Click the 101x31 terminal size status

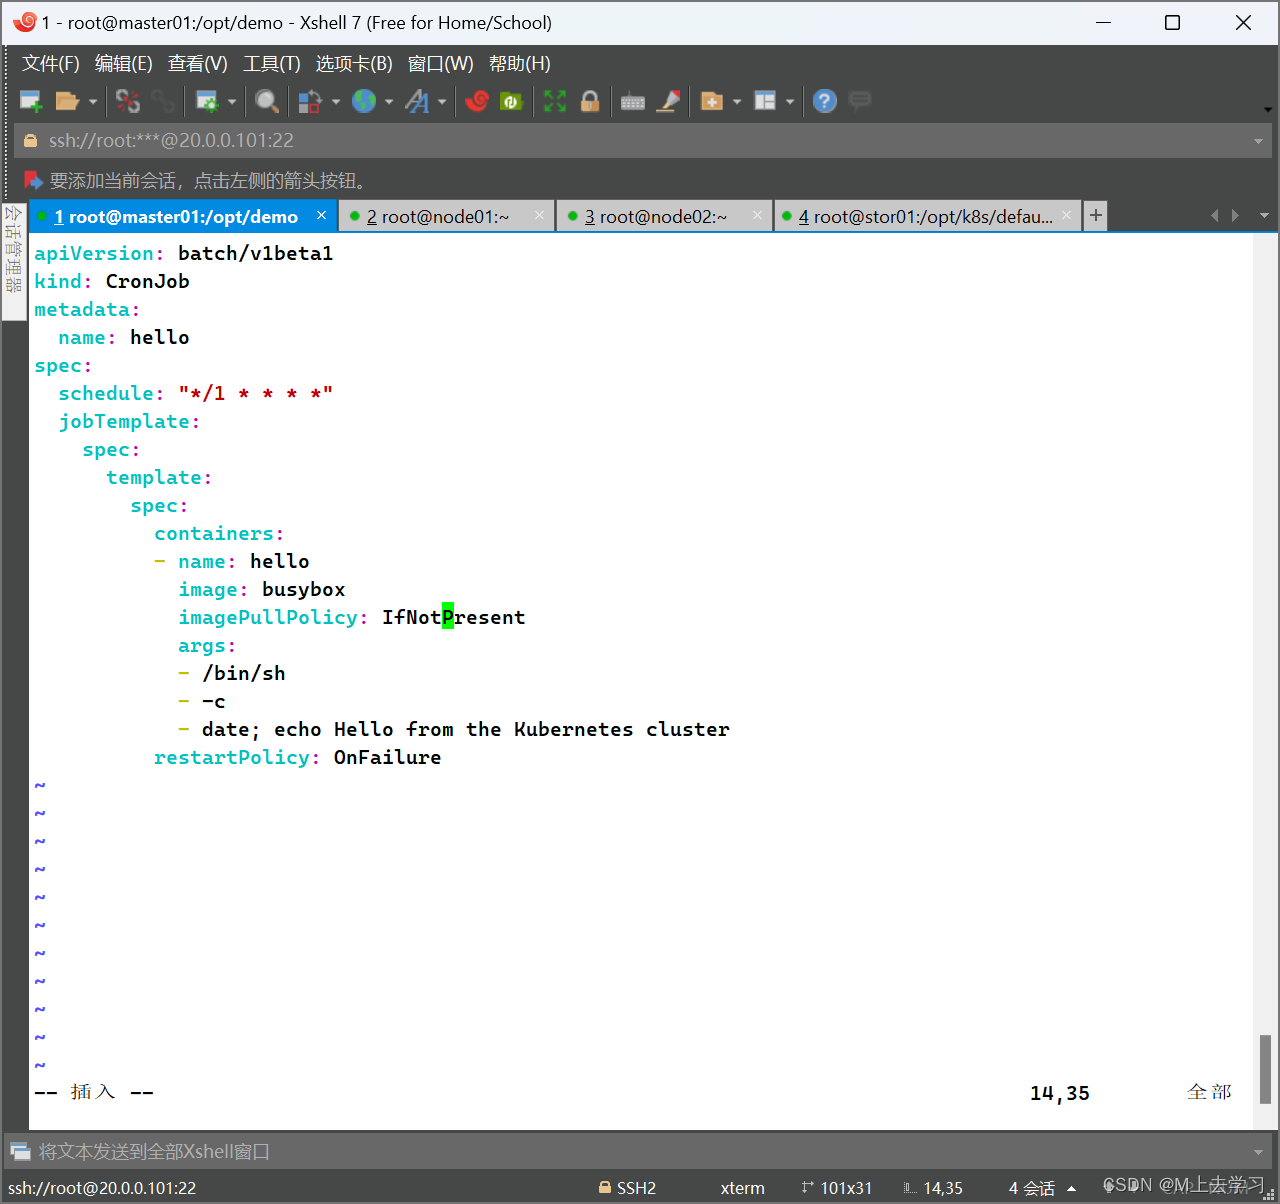[x=837, y=1188]
